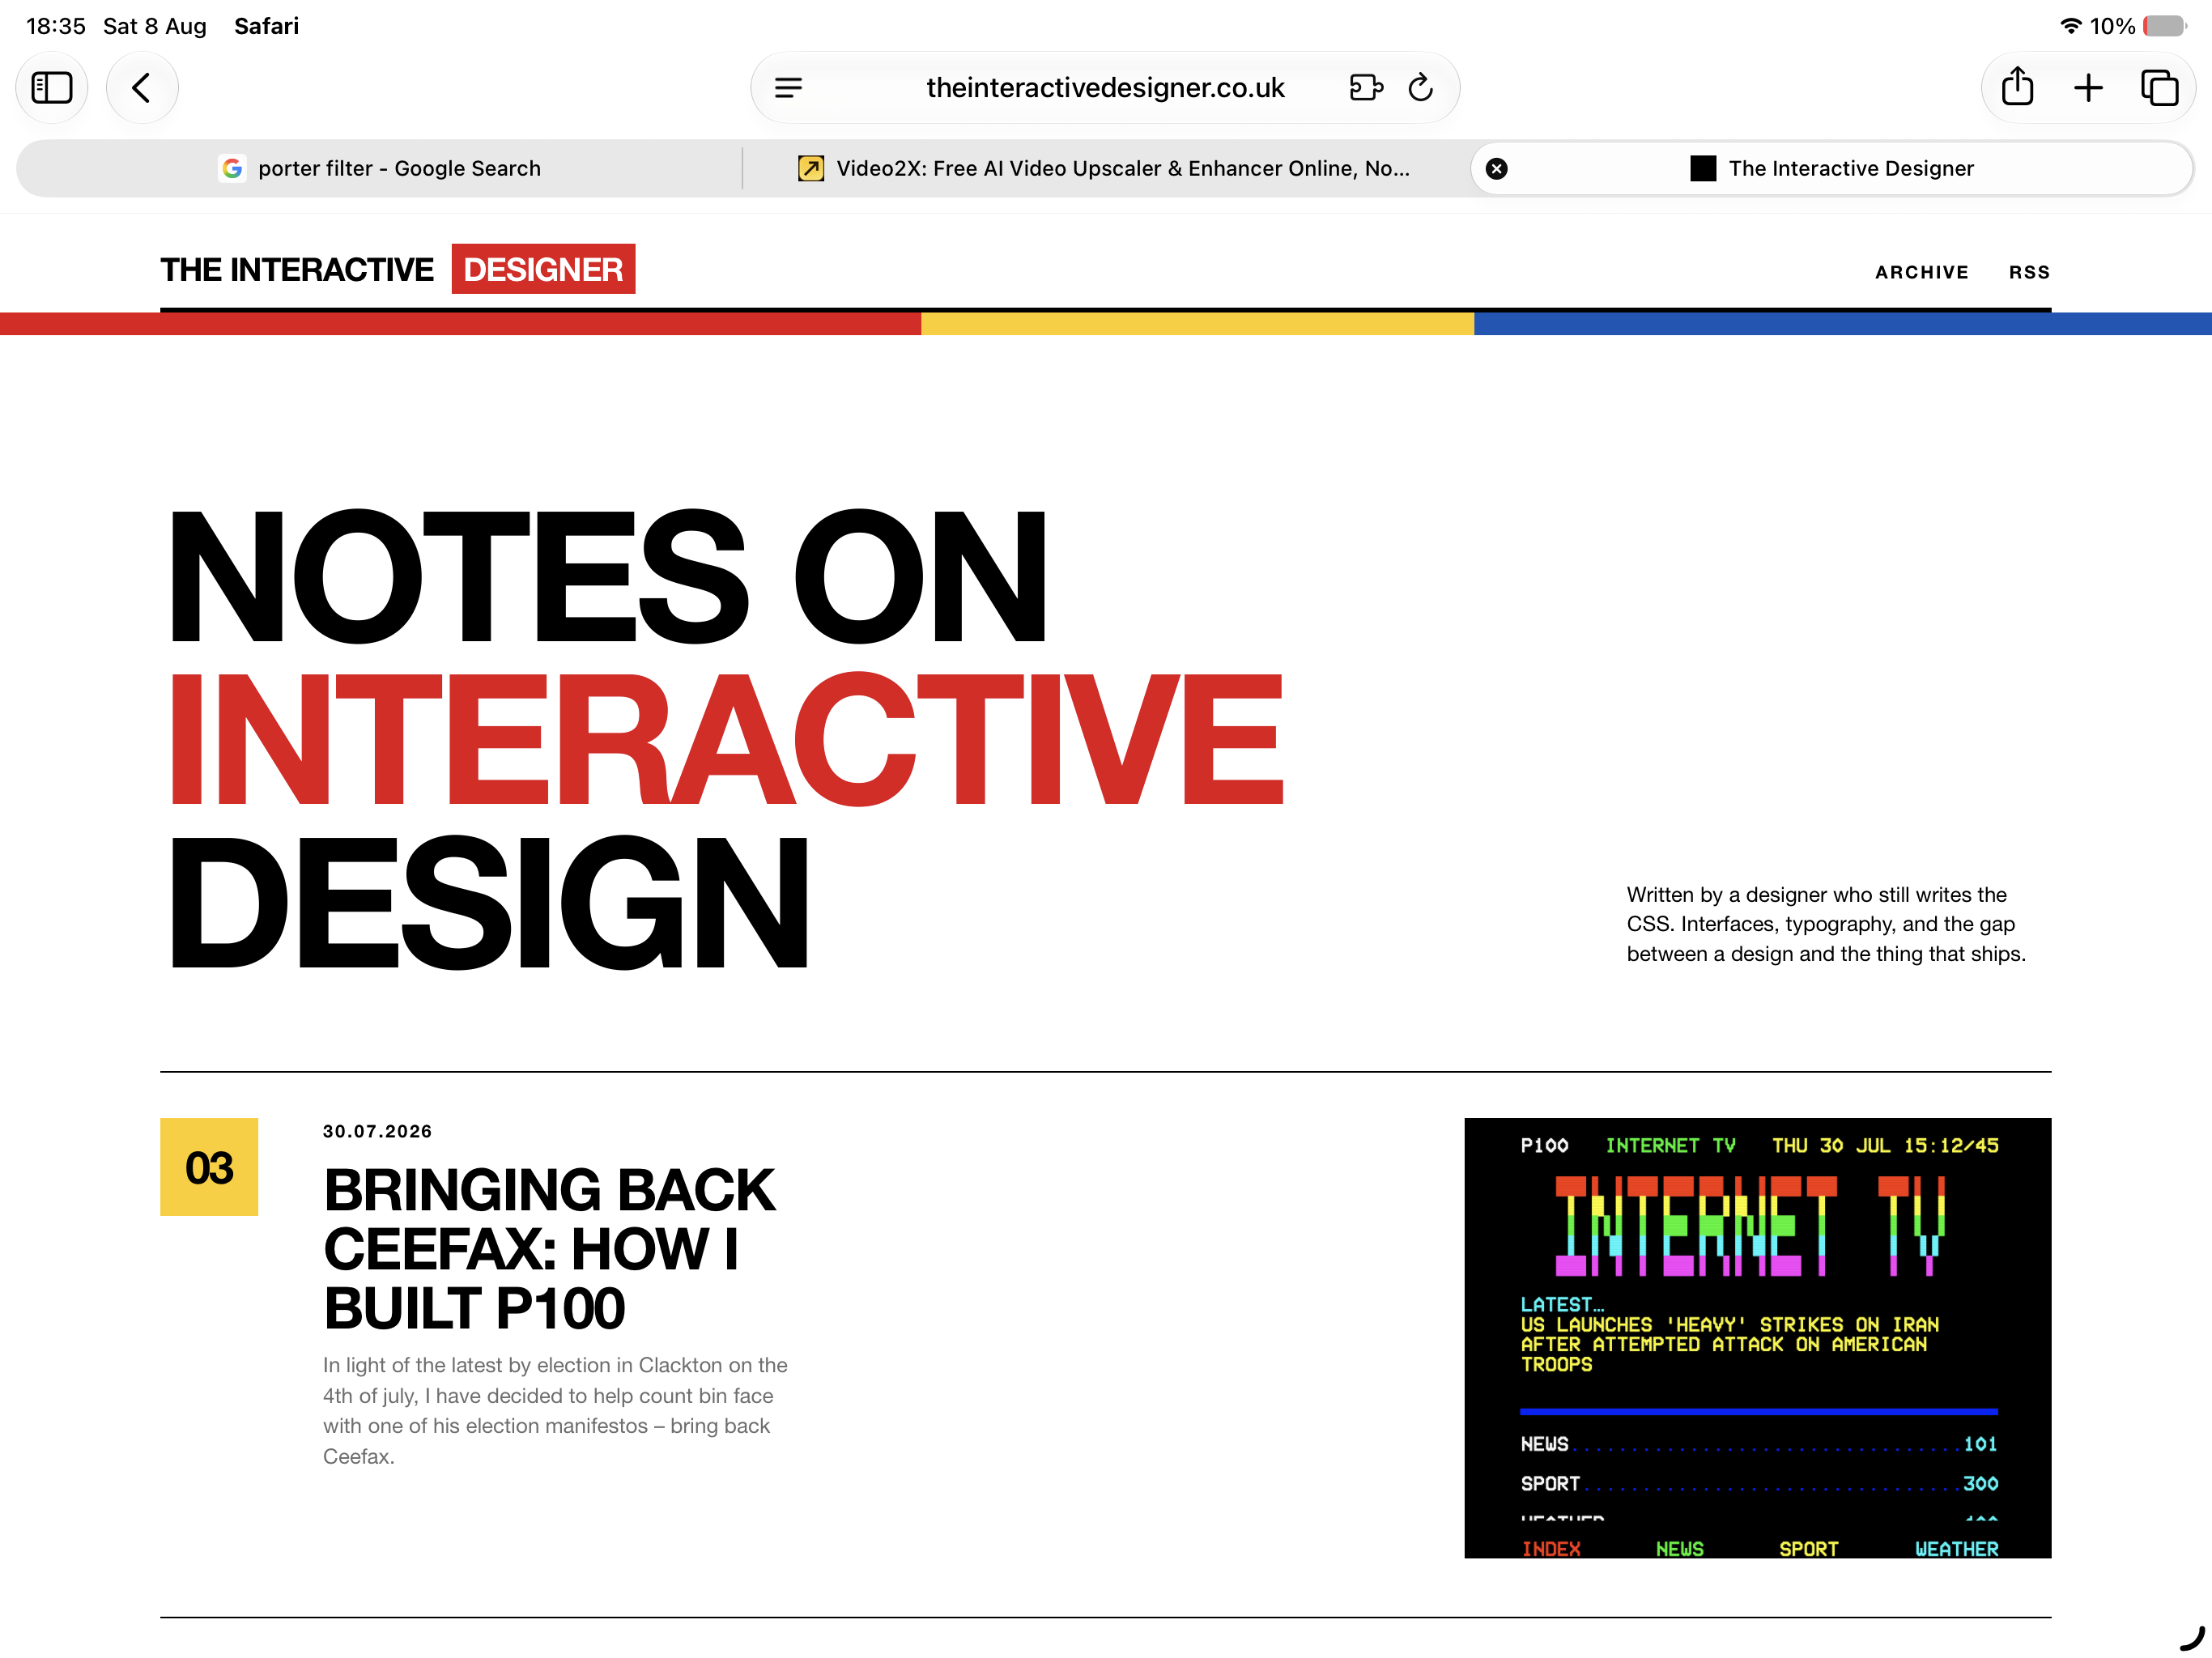Click the 18:35 clock in status bar

[x=56, y=26]
